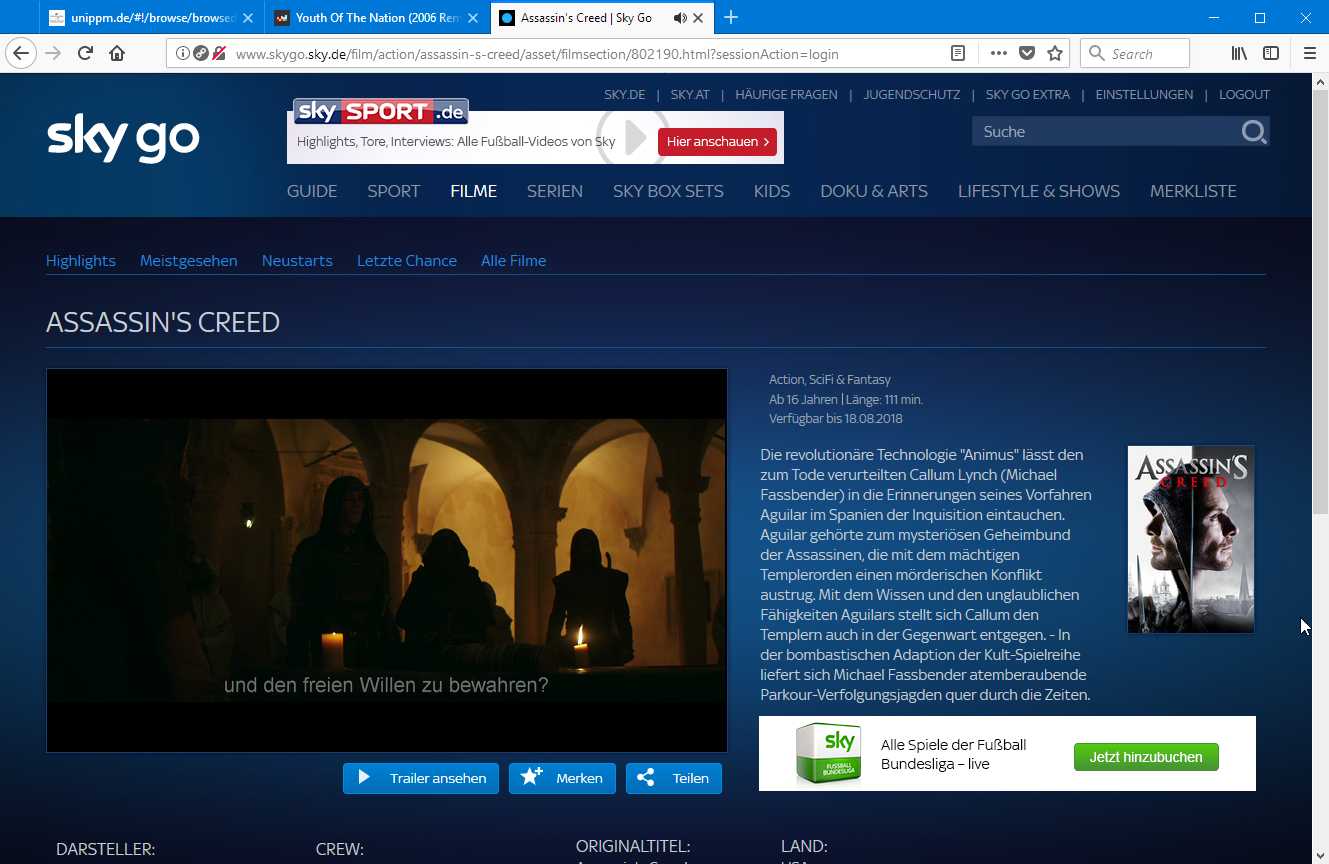Open the Firefox library icon
This screenshot has width=1329, height=864.
(1239, 53)
